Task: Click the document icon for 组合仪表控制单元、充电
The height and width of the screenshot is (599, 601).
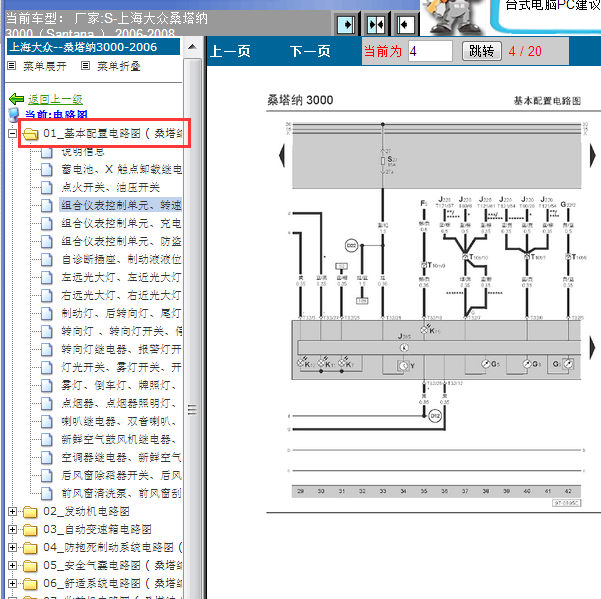Action: click(47, 223)
